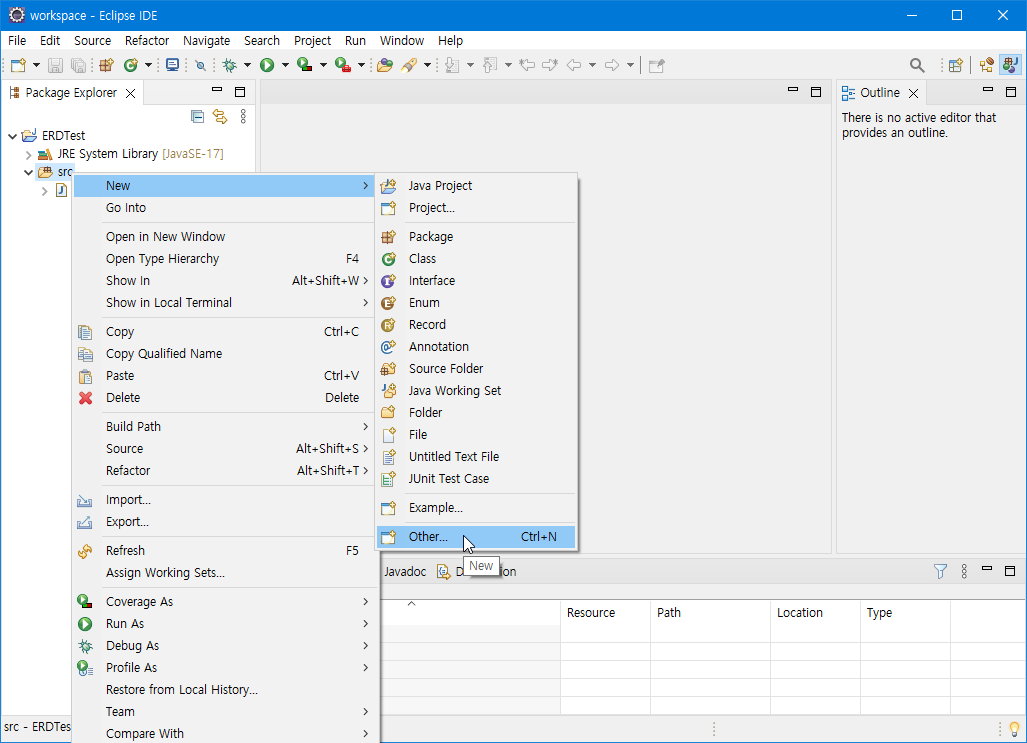Image resolution: width=1027 pixels, height=743 pixels.
Task: Click the New Java Class toolbar icon
Action: pyautogui.click(x=131, y=65)
